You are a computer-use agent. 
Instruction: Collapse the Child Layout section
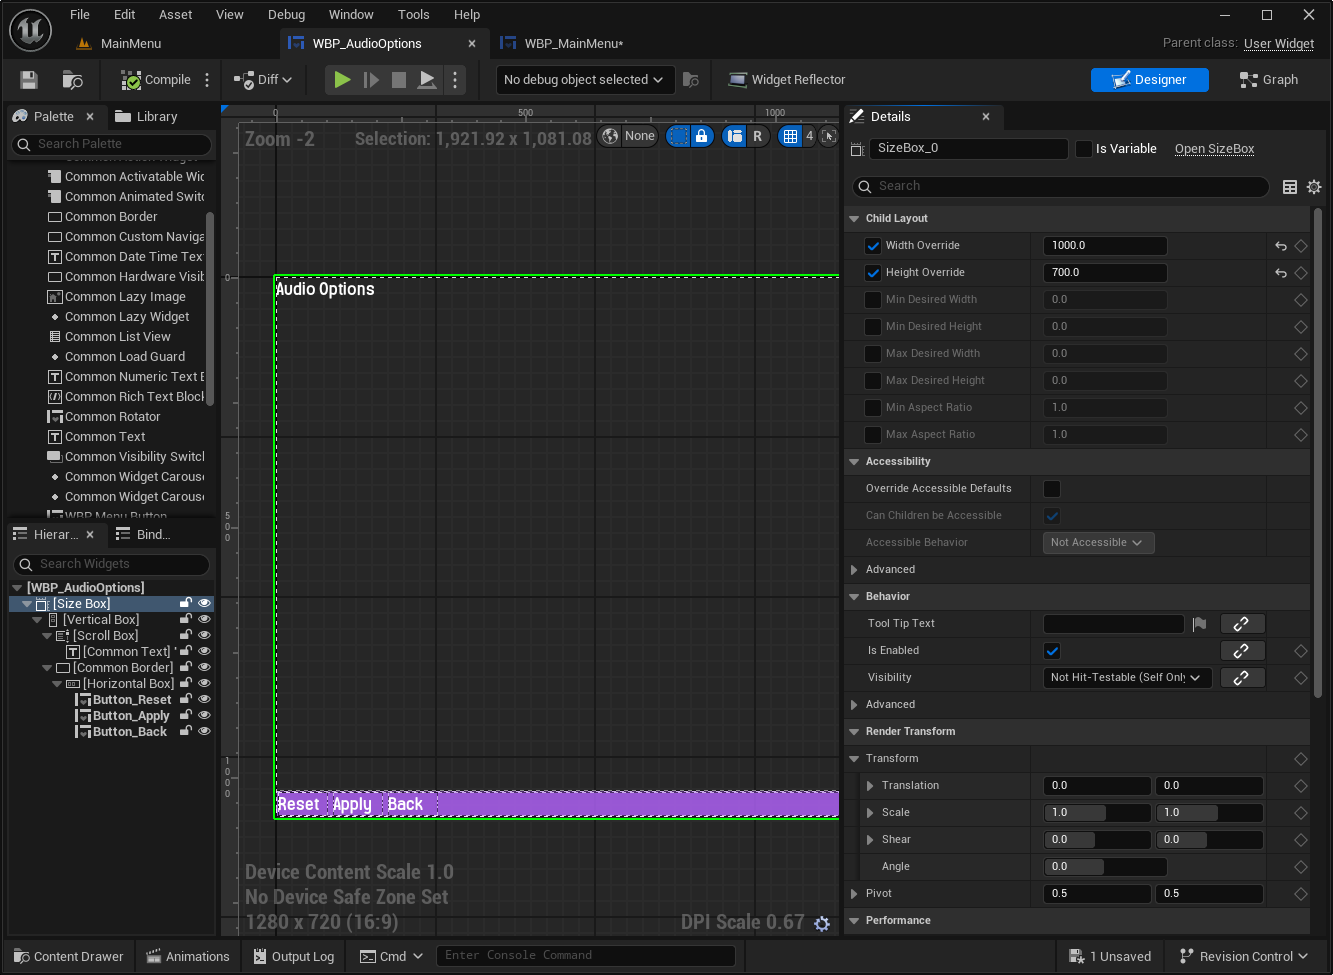point(854,219)
